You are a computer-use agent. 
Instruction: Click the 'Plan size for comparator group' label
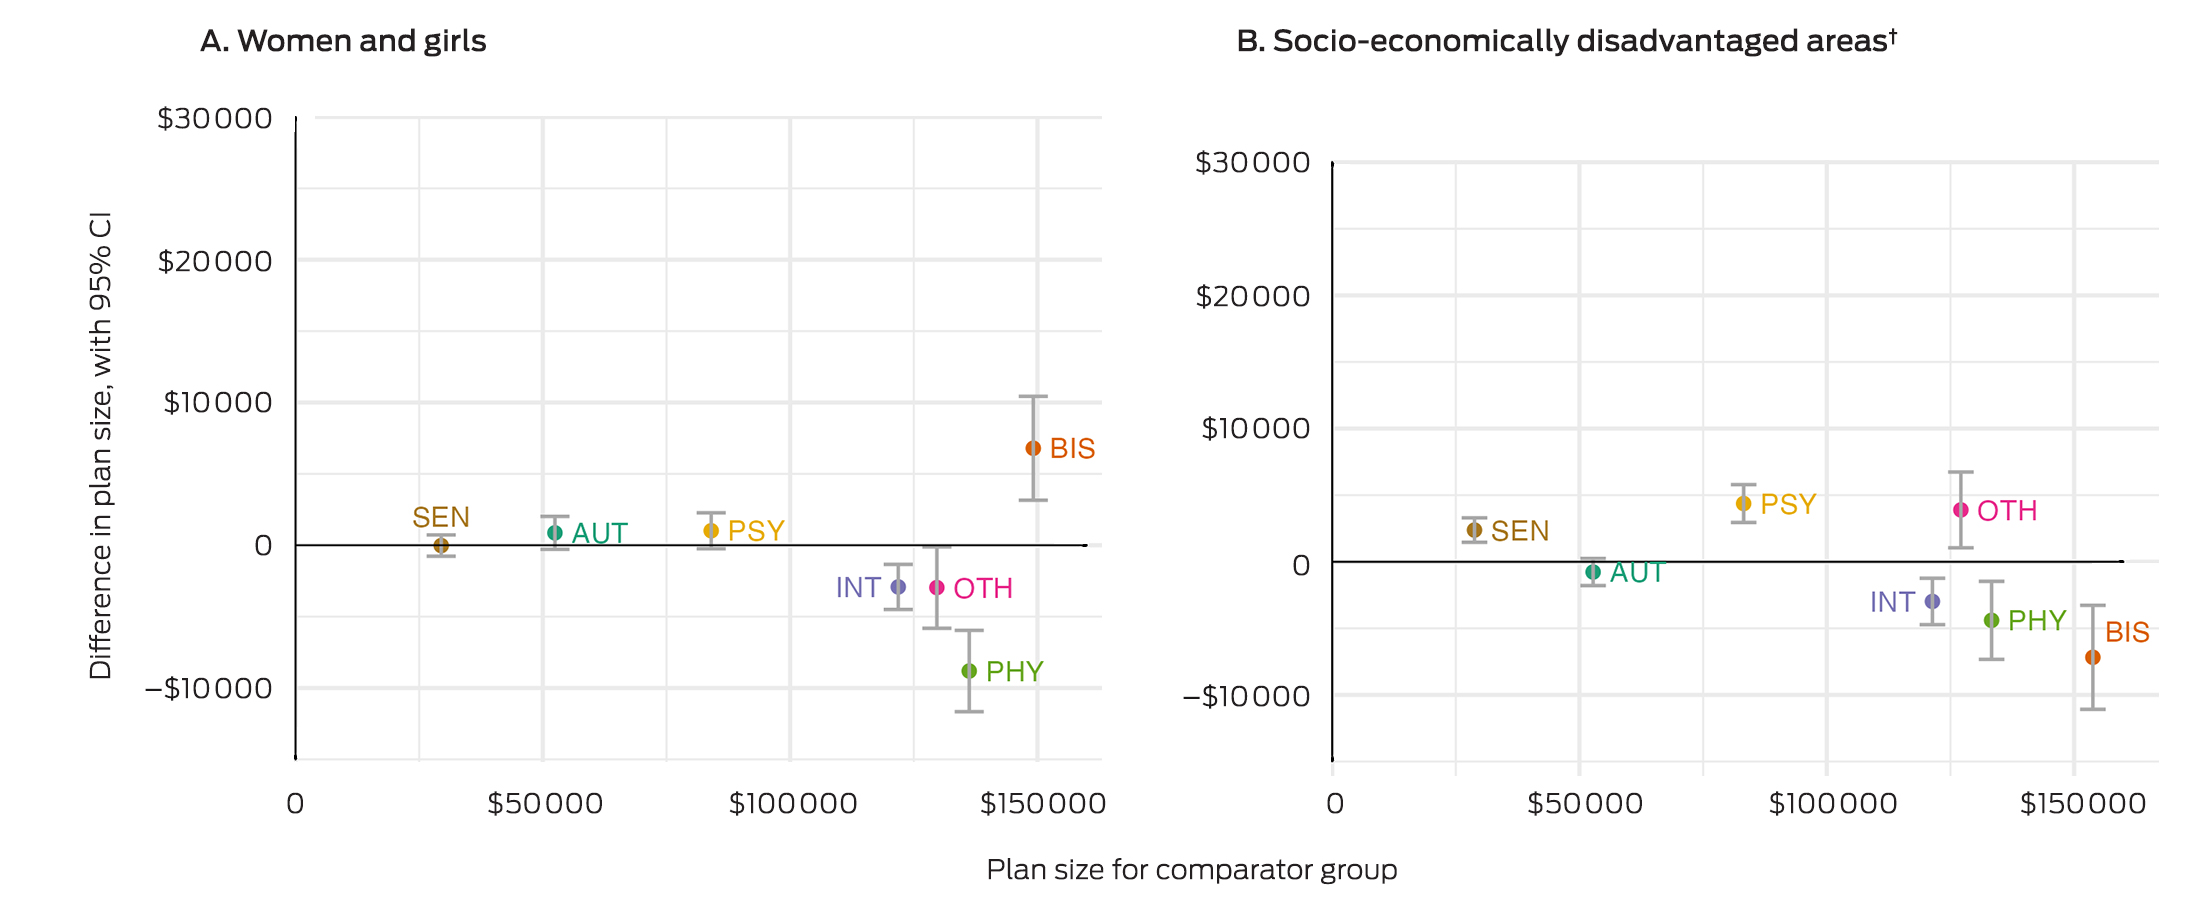[x=1191, y=870]
